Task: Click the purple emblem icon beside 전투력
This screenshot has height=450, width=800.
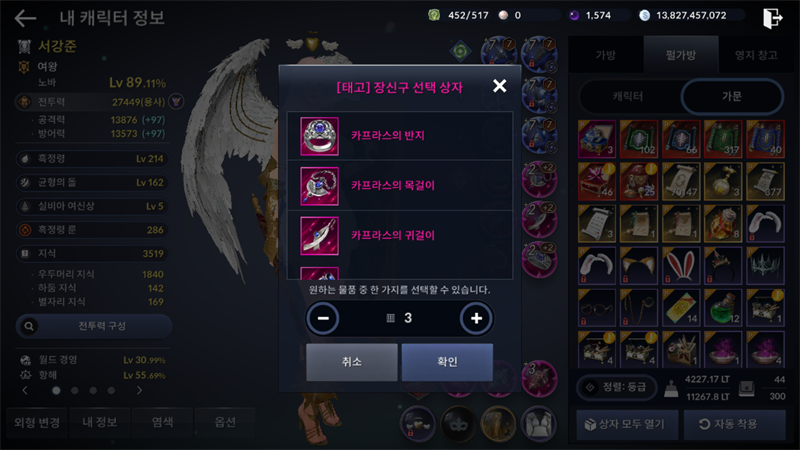Action: pos(176,102)
